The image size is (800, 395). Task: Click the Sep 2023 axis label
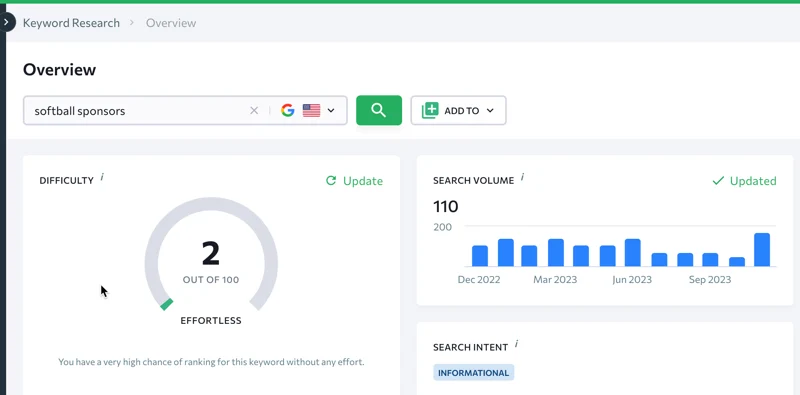pos(710,280)
